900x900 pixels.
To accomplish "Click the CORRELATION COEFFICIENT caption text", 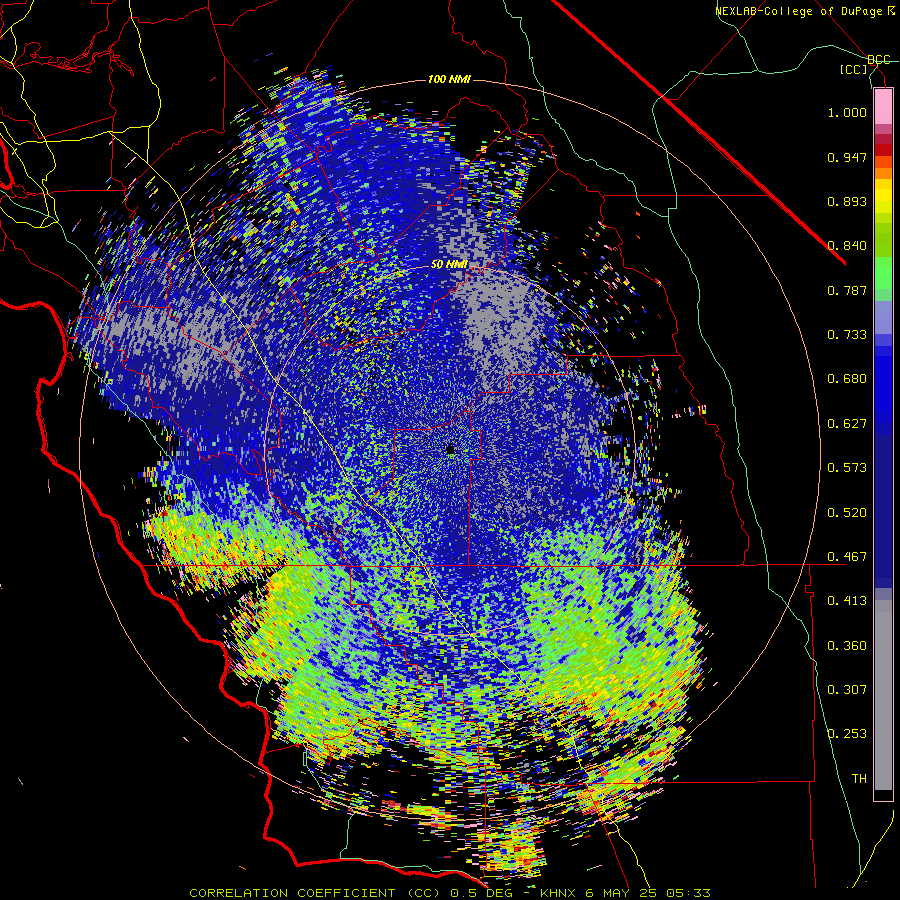I will 292,893.
